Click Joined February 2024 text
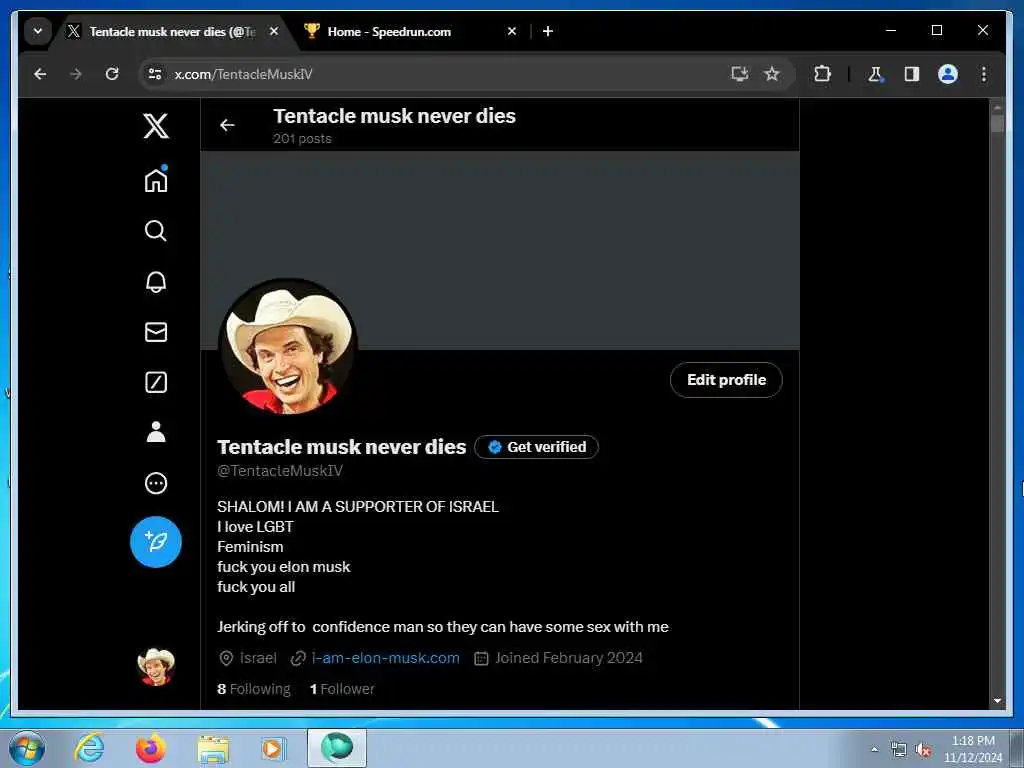1024x768 pixels. [x=568, y=658]
